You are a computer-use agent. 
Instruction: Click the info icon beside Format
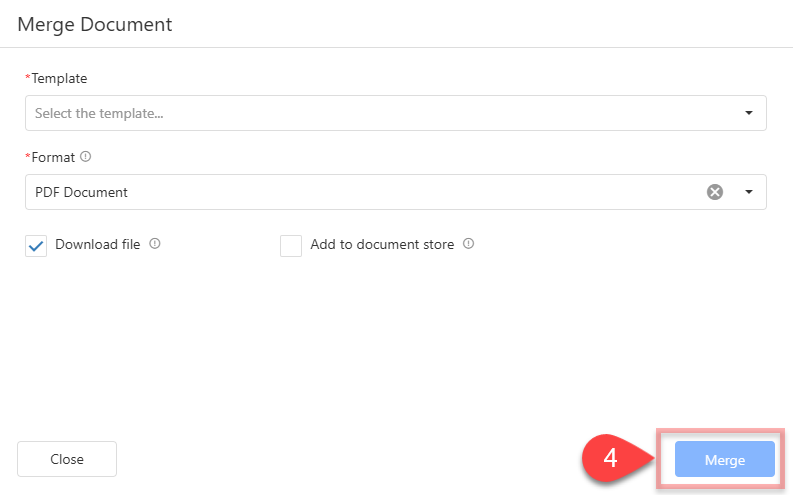click(x=85, y=157)
